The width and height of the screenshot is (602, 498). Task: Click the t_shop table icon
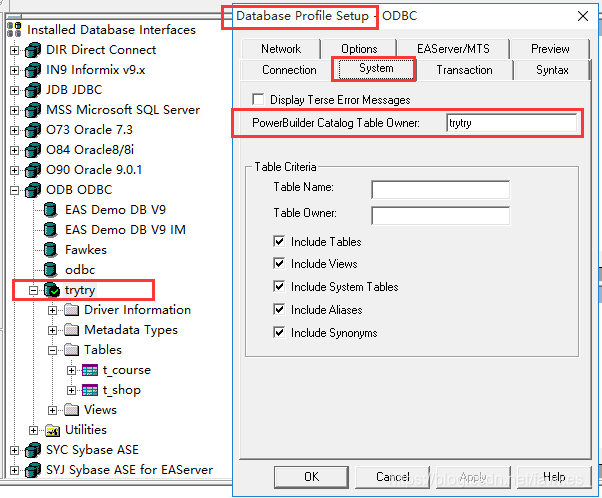click(x=90, y=390)
